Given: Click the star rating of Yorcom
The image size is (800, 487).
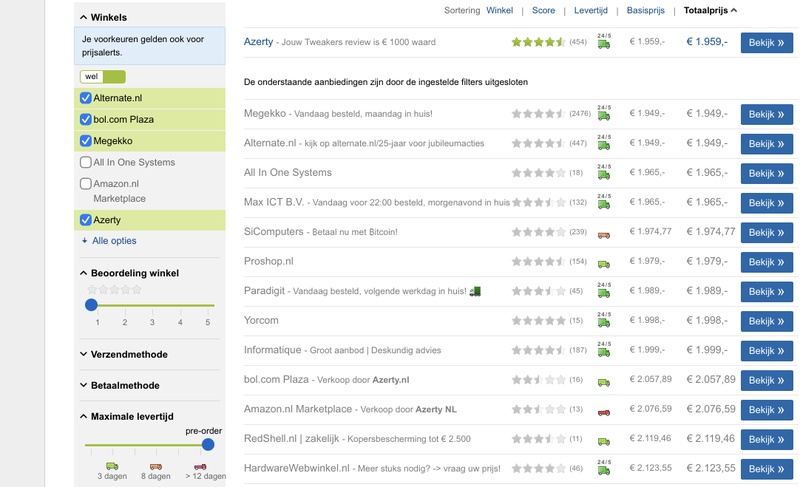Looking at the screenshot, I should [x=539, y=320].
